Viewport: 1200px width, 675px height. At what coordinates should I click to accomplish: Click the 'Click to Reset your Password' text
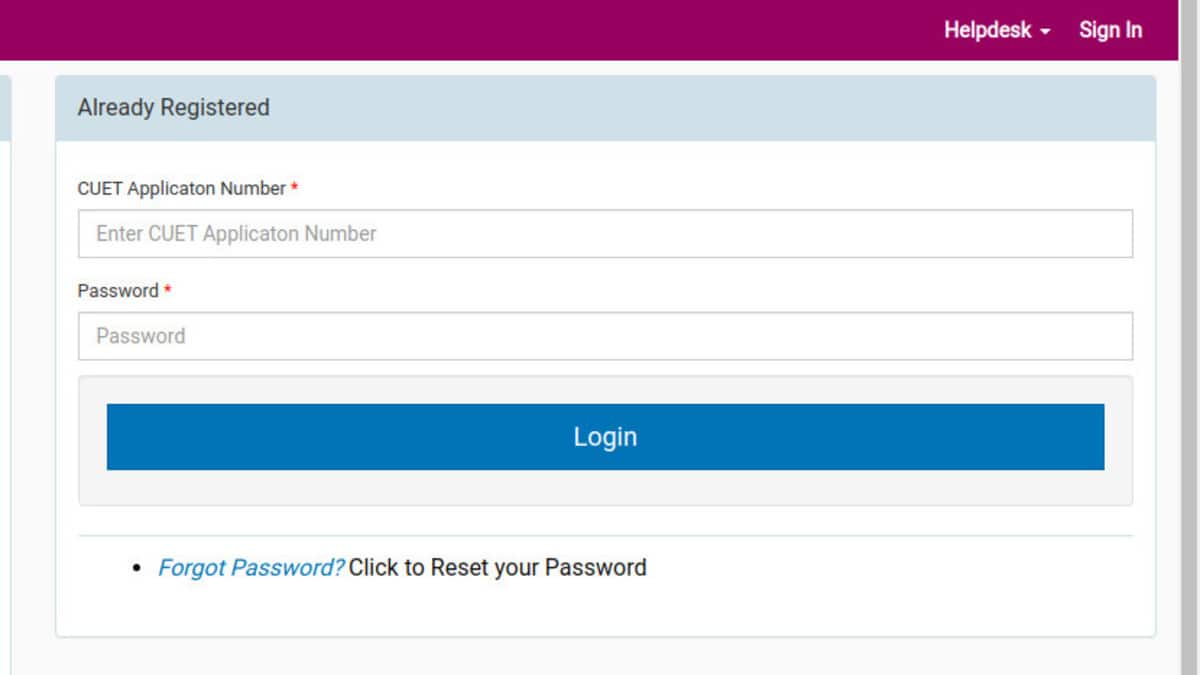click(497, 568)
